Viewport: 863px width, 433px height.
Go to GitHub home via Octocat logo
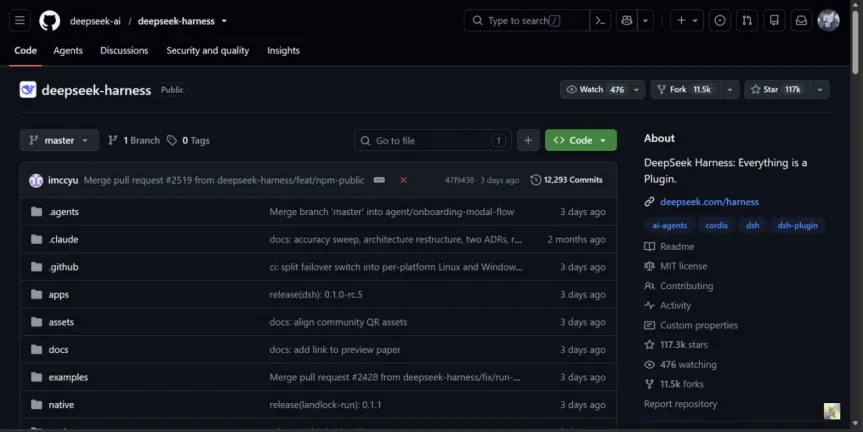click(x=50, y=21)
